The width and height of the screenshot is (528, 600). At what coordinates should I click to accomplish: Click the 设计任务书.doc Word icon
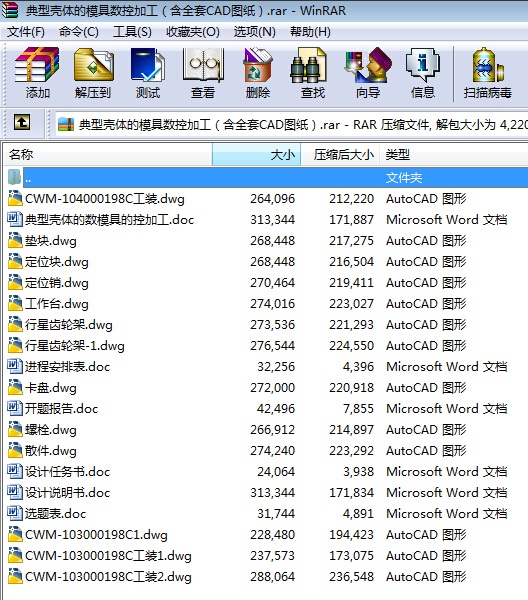(x=15, y=471)
